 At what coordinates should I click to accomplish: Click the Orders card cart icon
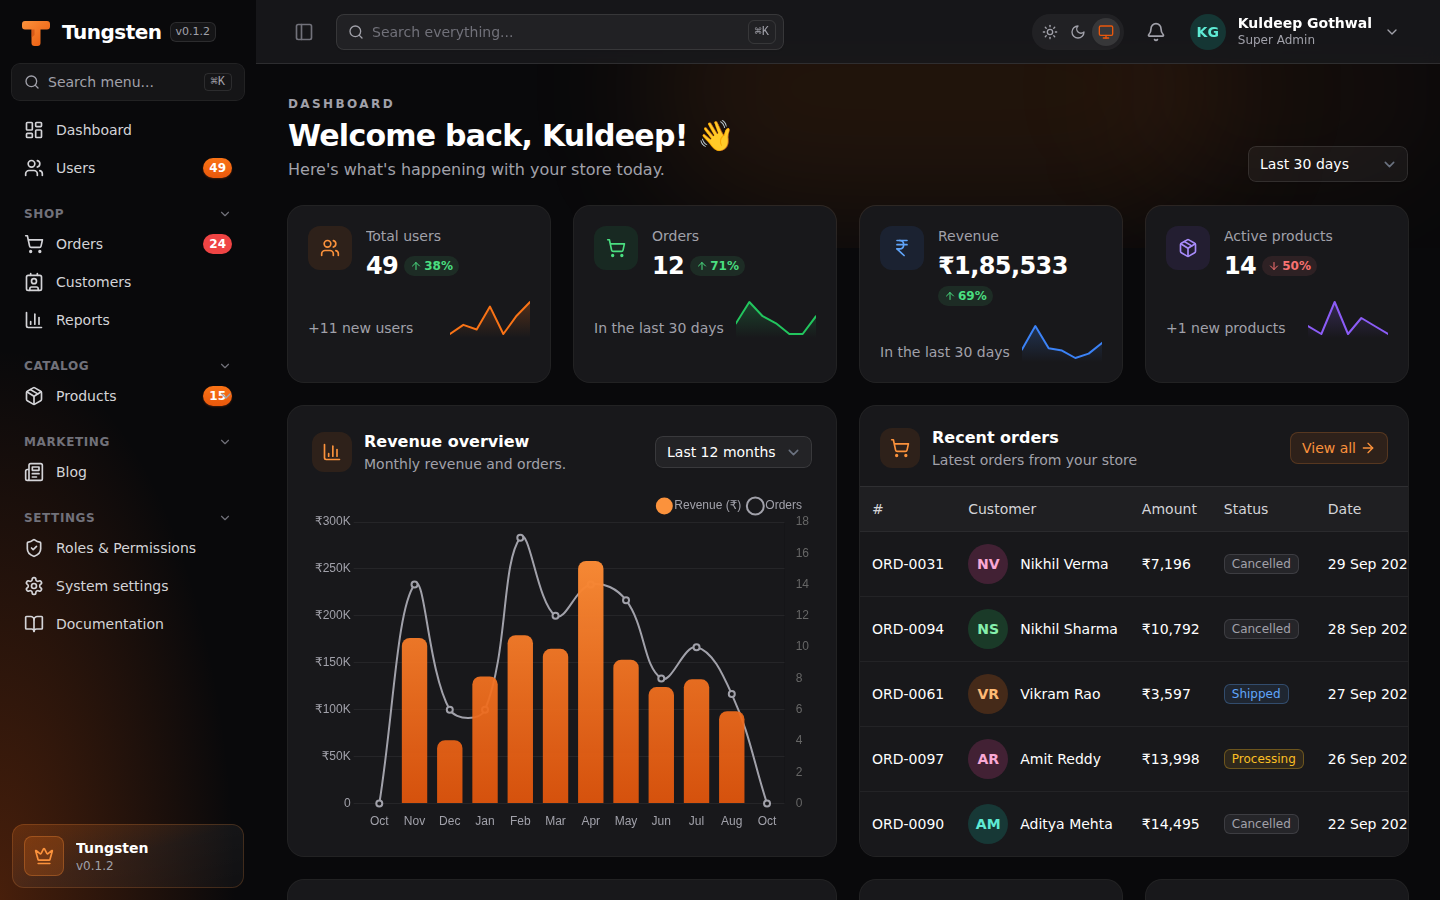[x=616, y=248]
